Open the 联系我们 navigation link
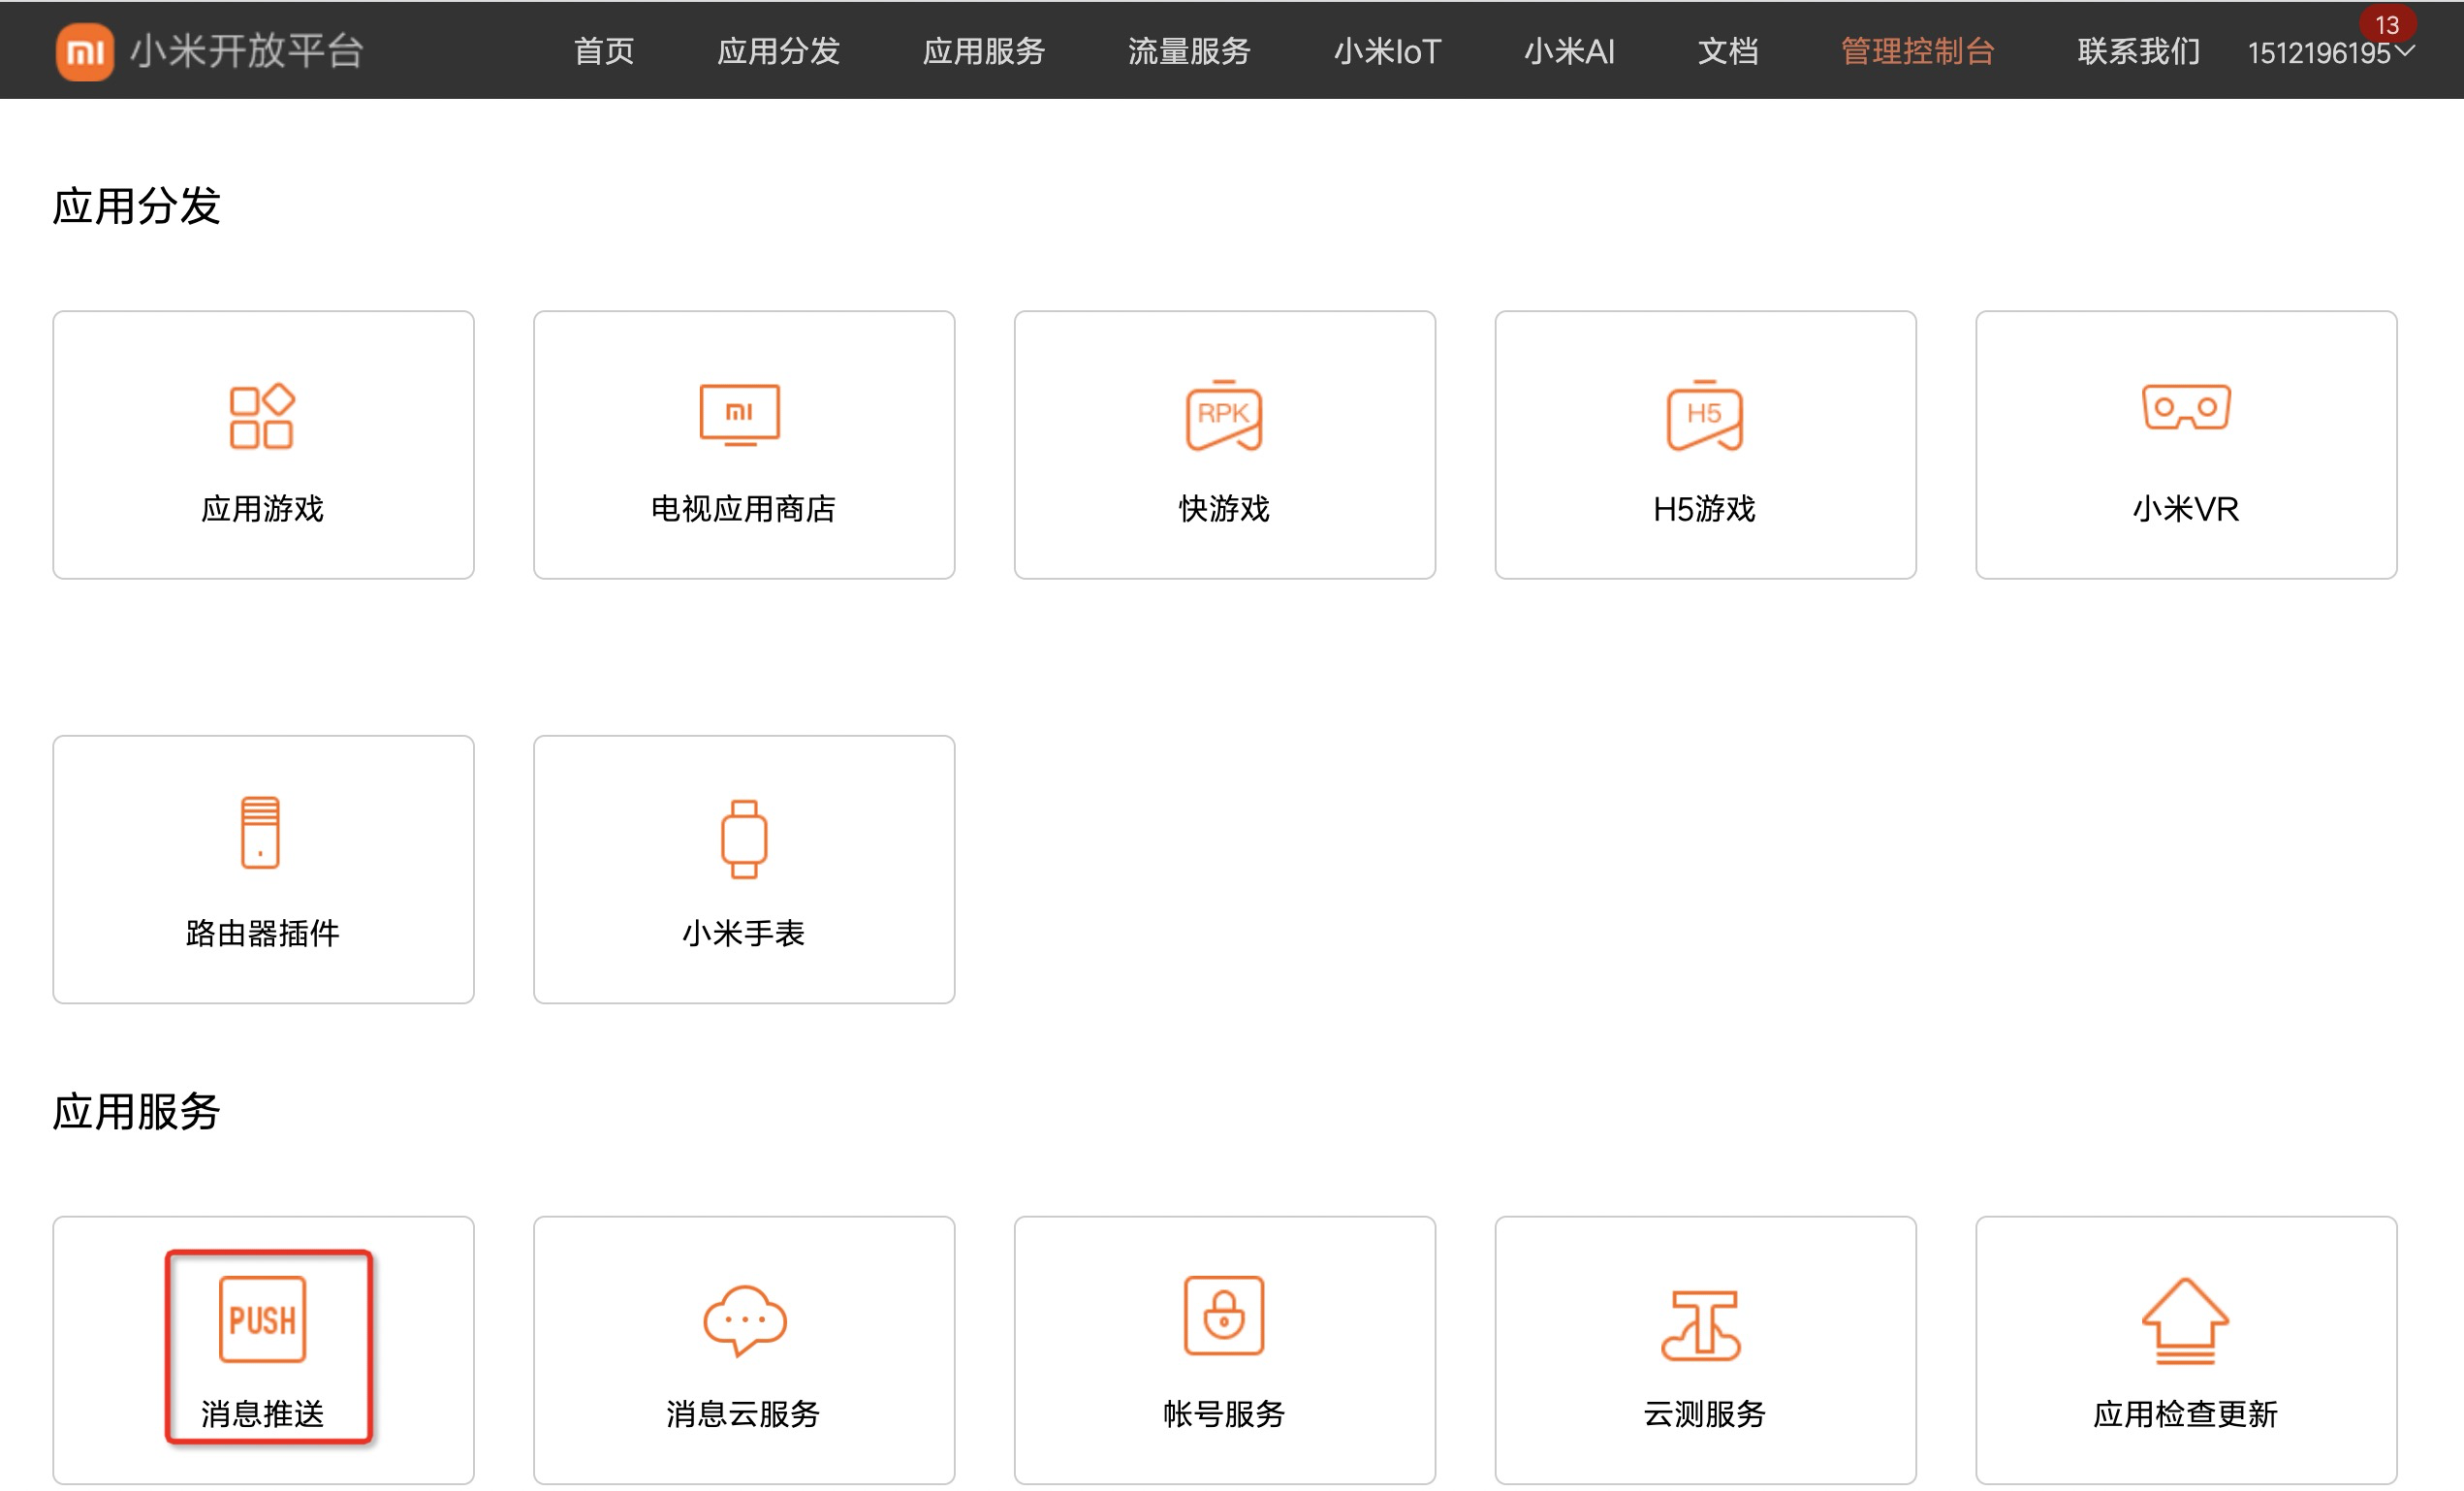The height and width of the screenshot is (1491, 2464). pyautogui.click(x=2139, y=51)
